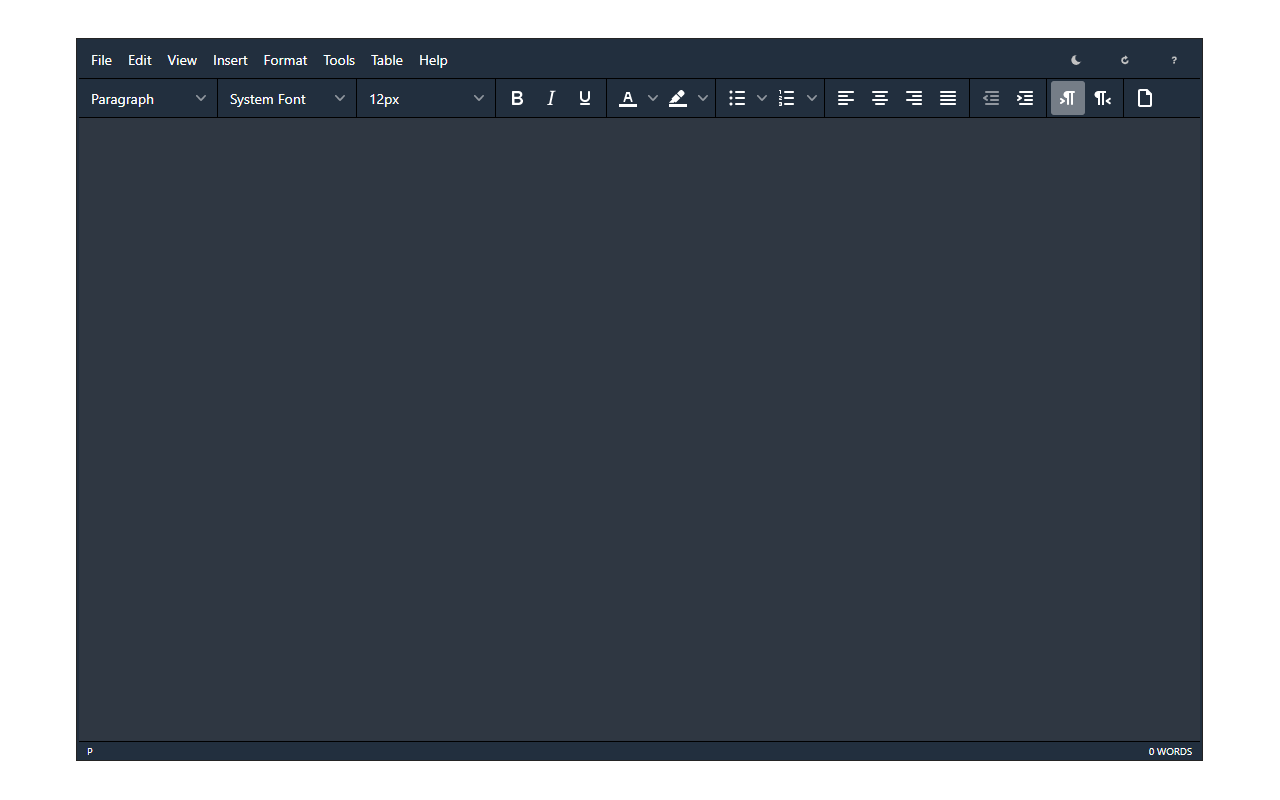Decrease the paragraph indent

point(991,98)
